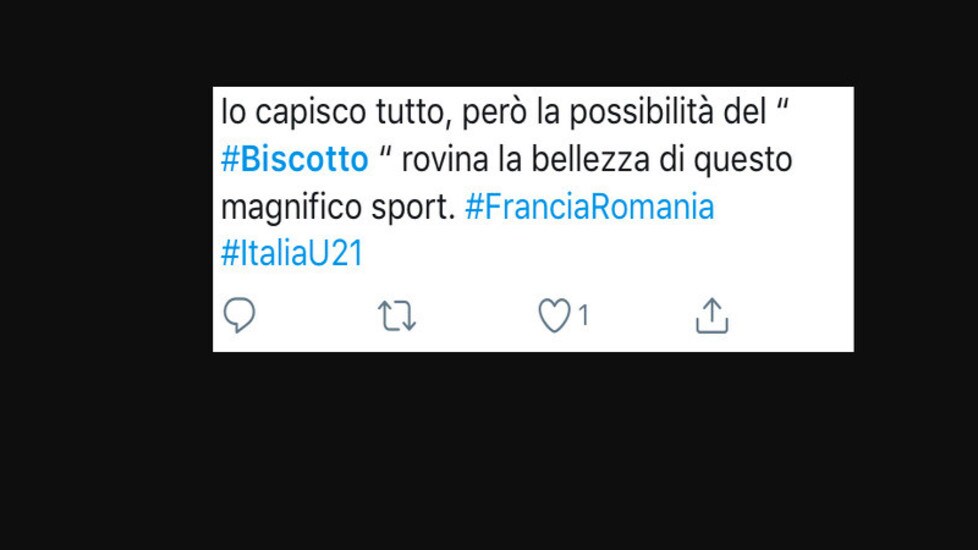Click the quote mark after #Biscotto

(x=385, y=152)
